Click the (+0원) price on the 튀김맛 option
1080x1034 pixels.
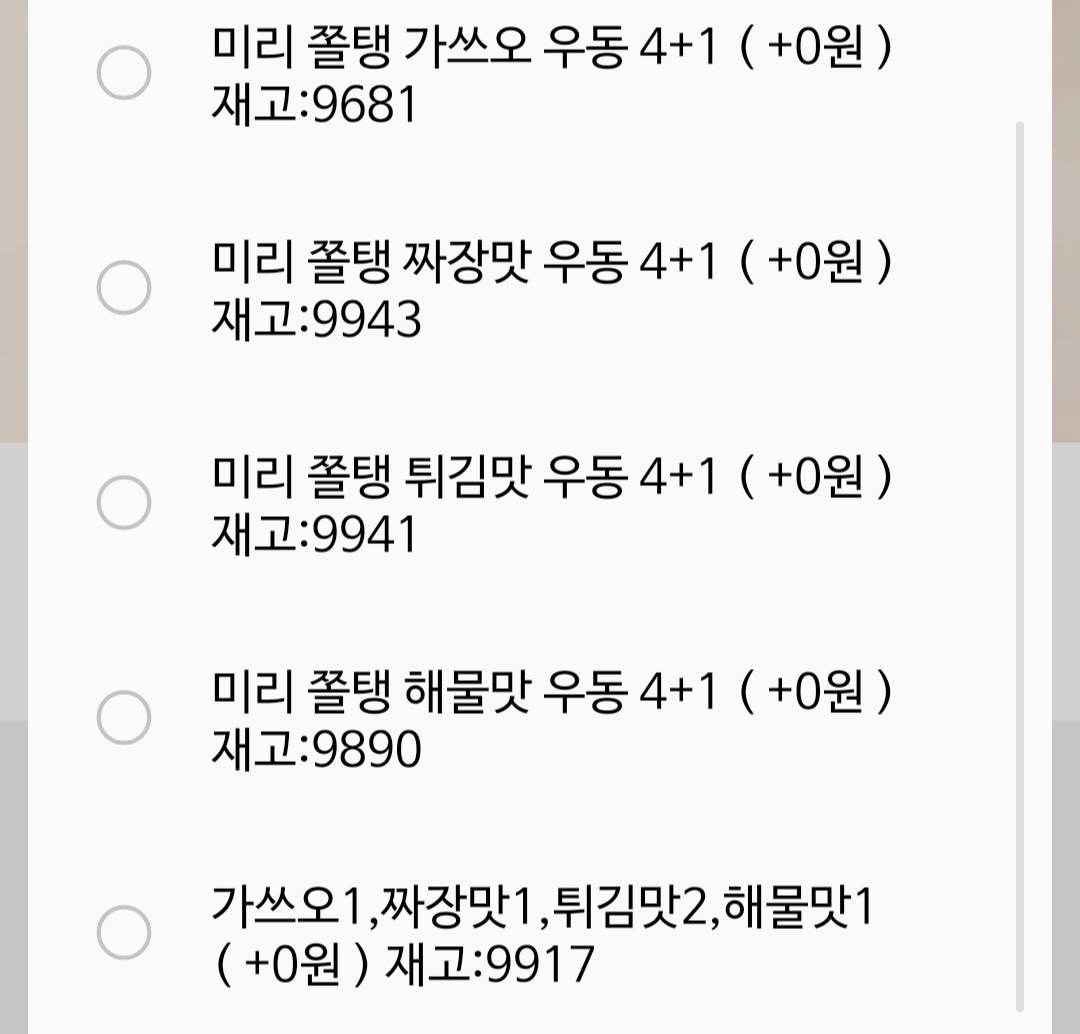coord(815,479)
